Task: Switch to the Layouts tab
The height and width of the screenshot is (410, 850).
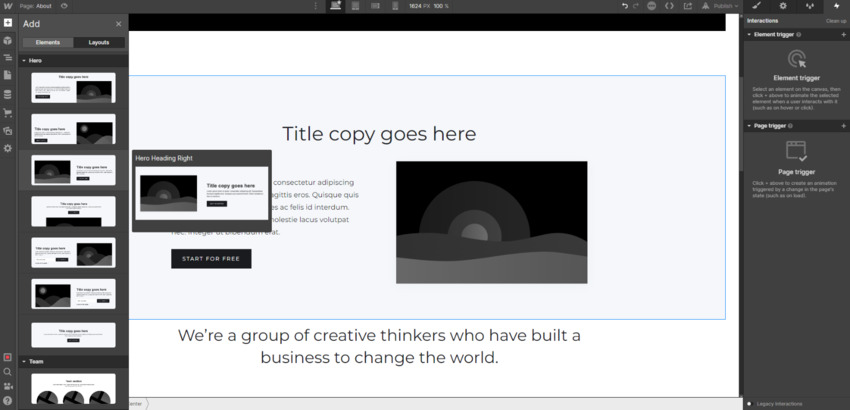Action: coord(99,42)
